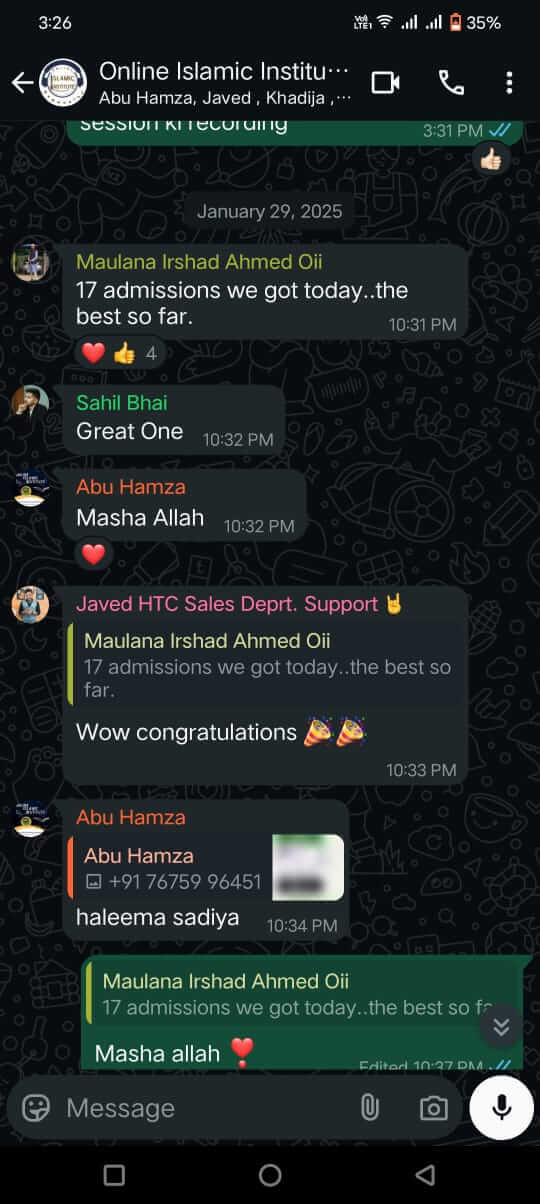Open Maulana Irshad Ahmed Oii's profile picture
The width and height of the screenshot is (540, 1204).
(30, 262)
